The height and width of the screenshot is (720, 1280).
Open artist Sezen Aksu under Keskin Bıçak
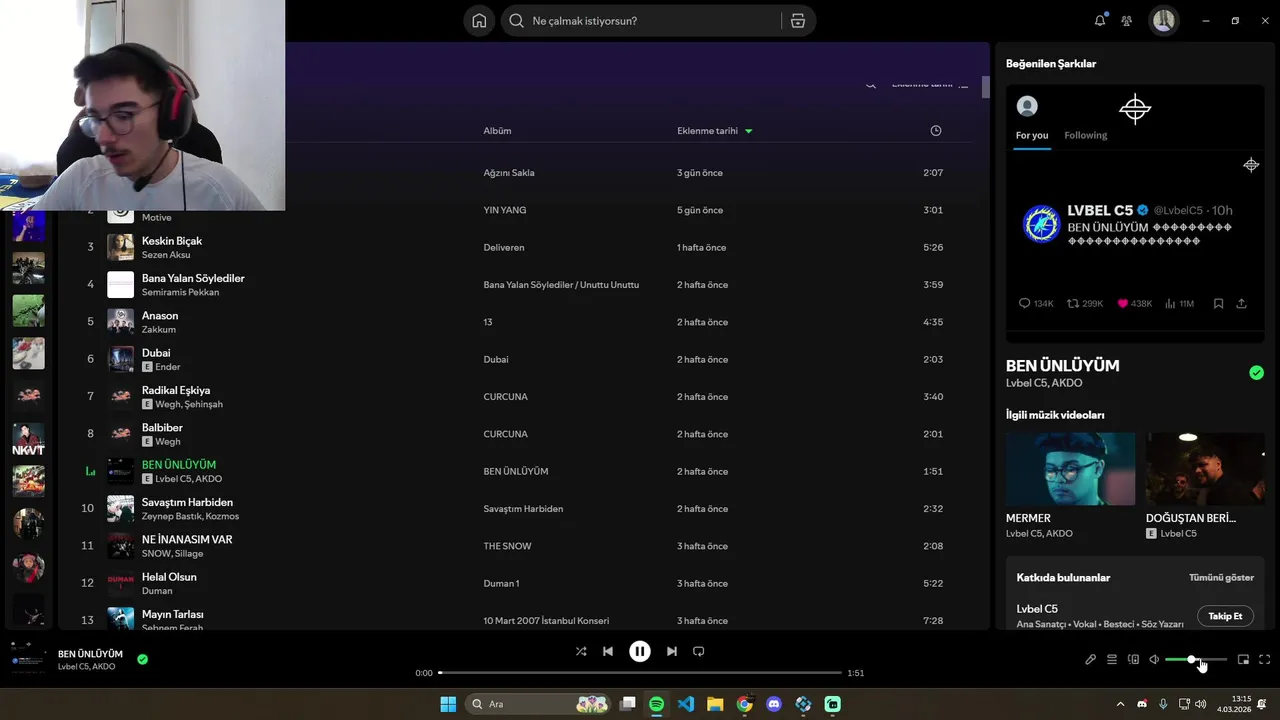(166, 255)
